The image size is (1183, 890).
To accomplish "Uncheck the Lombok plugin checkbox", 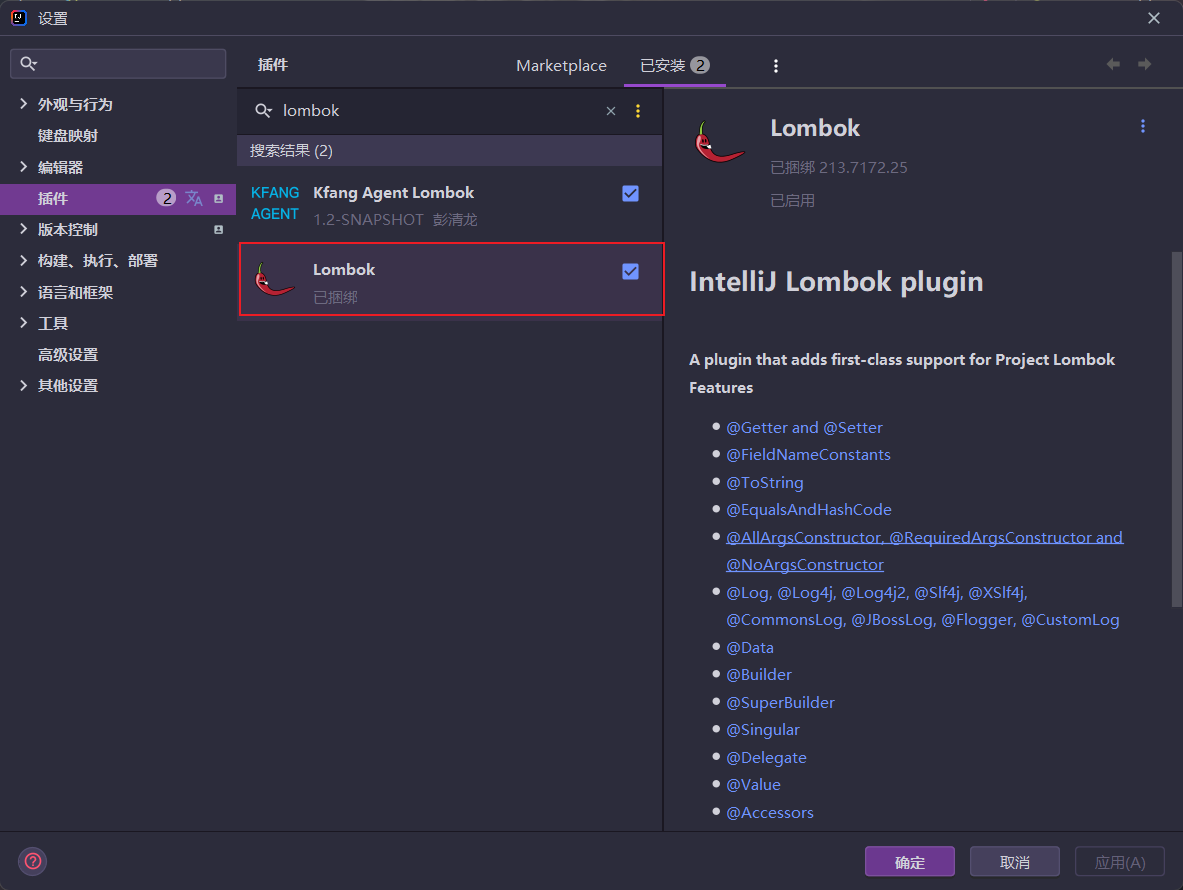I will click(x=630, y=272).
